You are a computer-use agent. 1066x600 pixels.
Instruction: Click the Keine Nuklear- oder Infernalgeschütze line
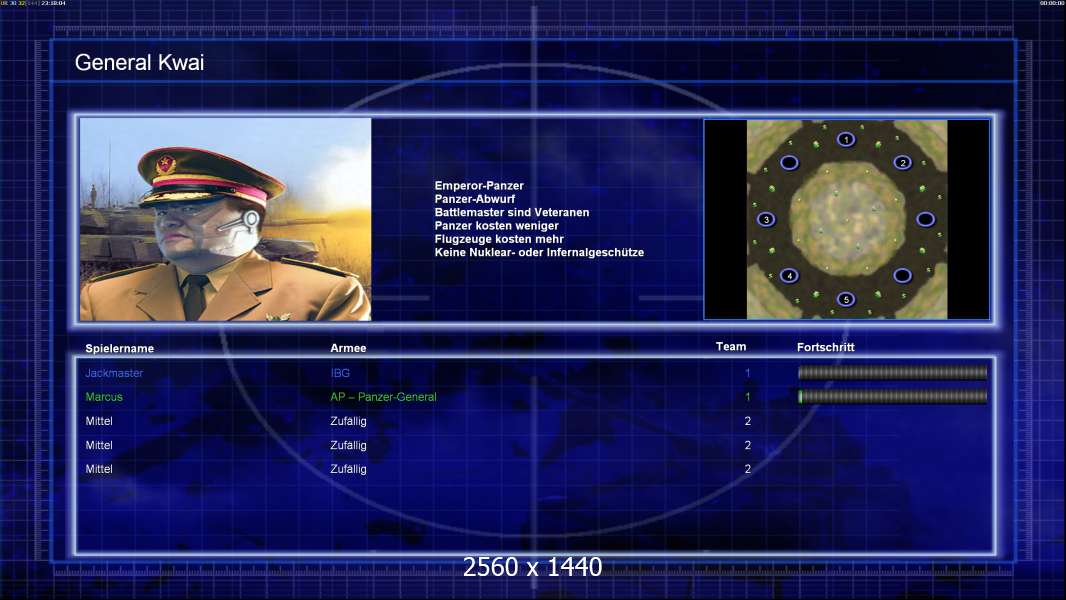tap(539, 252)
